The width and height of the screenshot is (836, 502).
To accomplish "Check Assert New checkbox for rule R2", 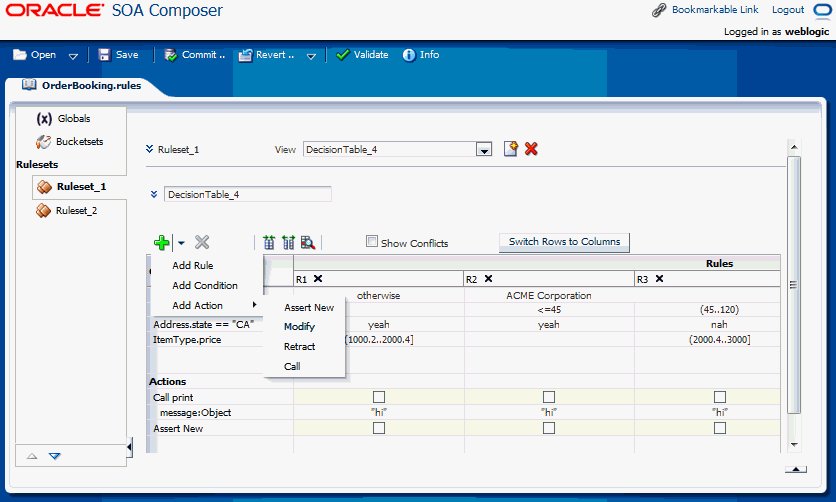I will (x=549, y=428).
